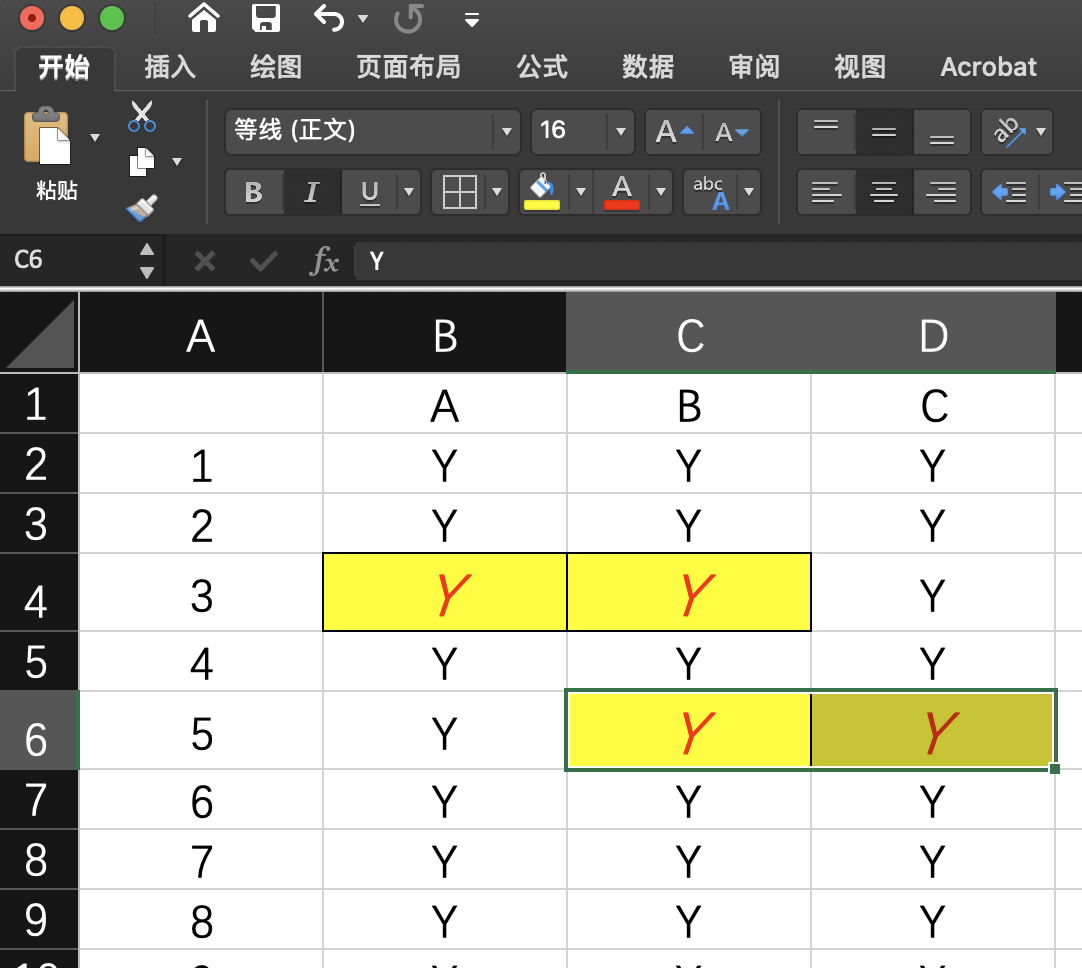Click the right-align text icon
The image size is (1082, 968).
[x=941, y=192]
